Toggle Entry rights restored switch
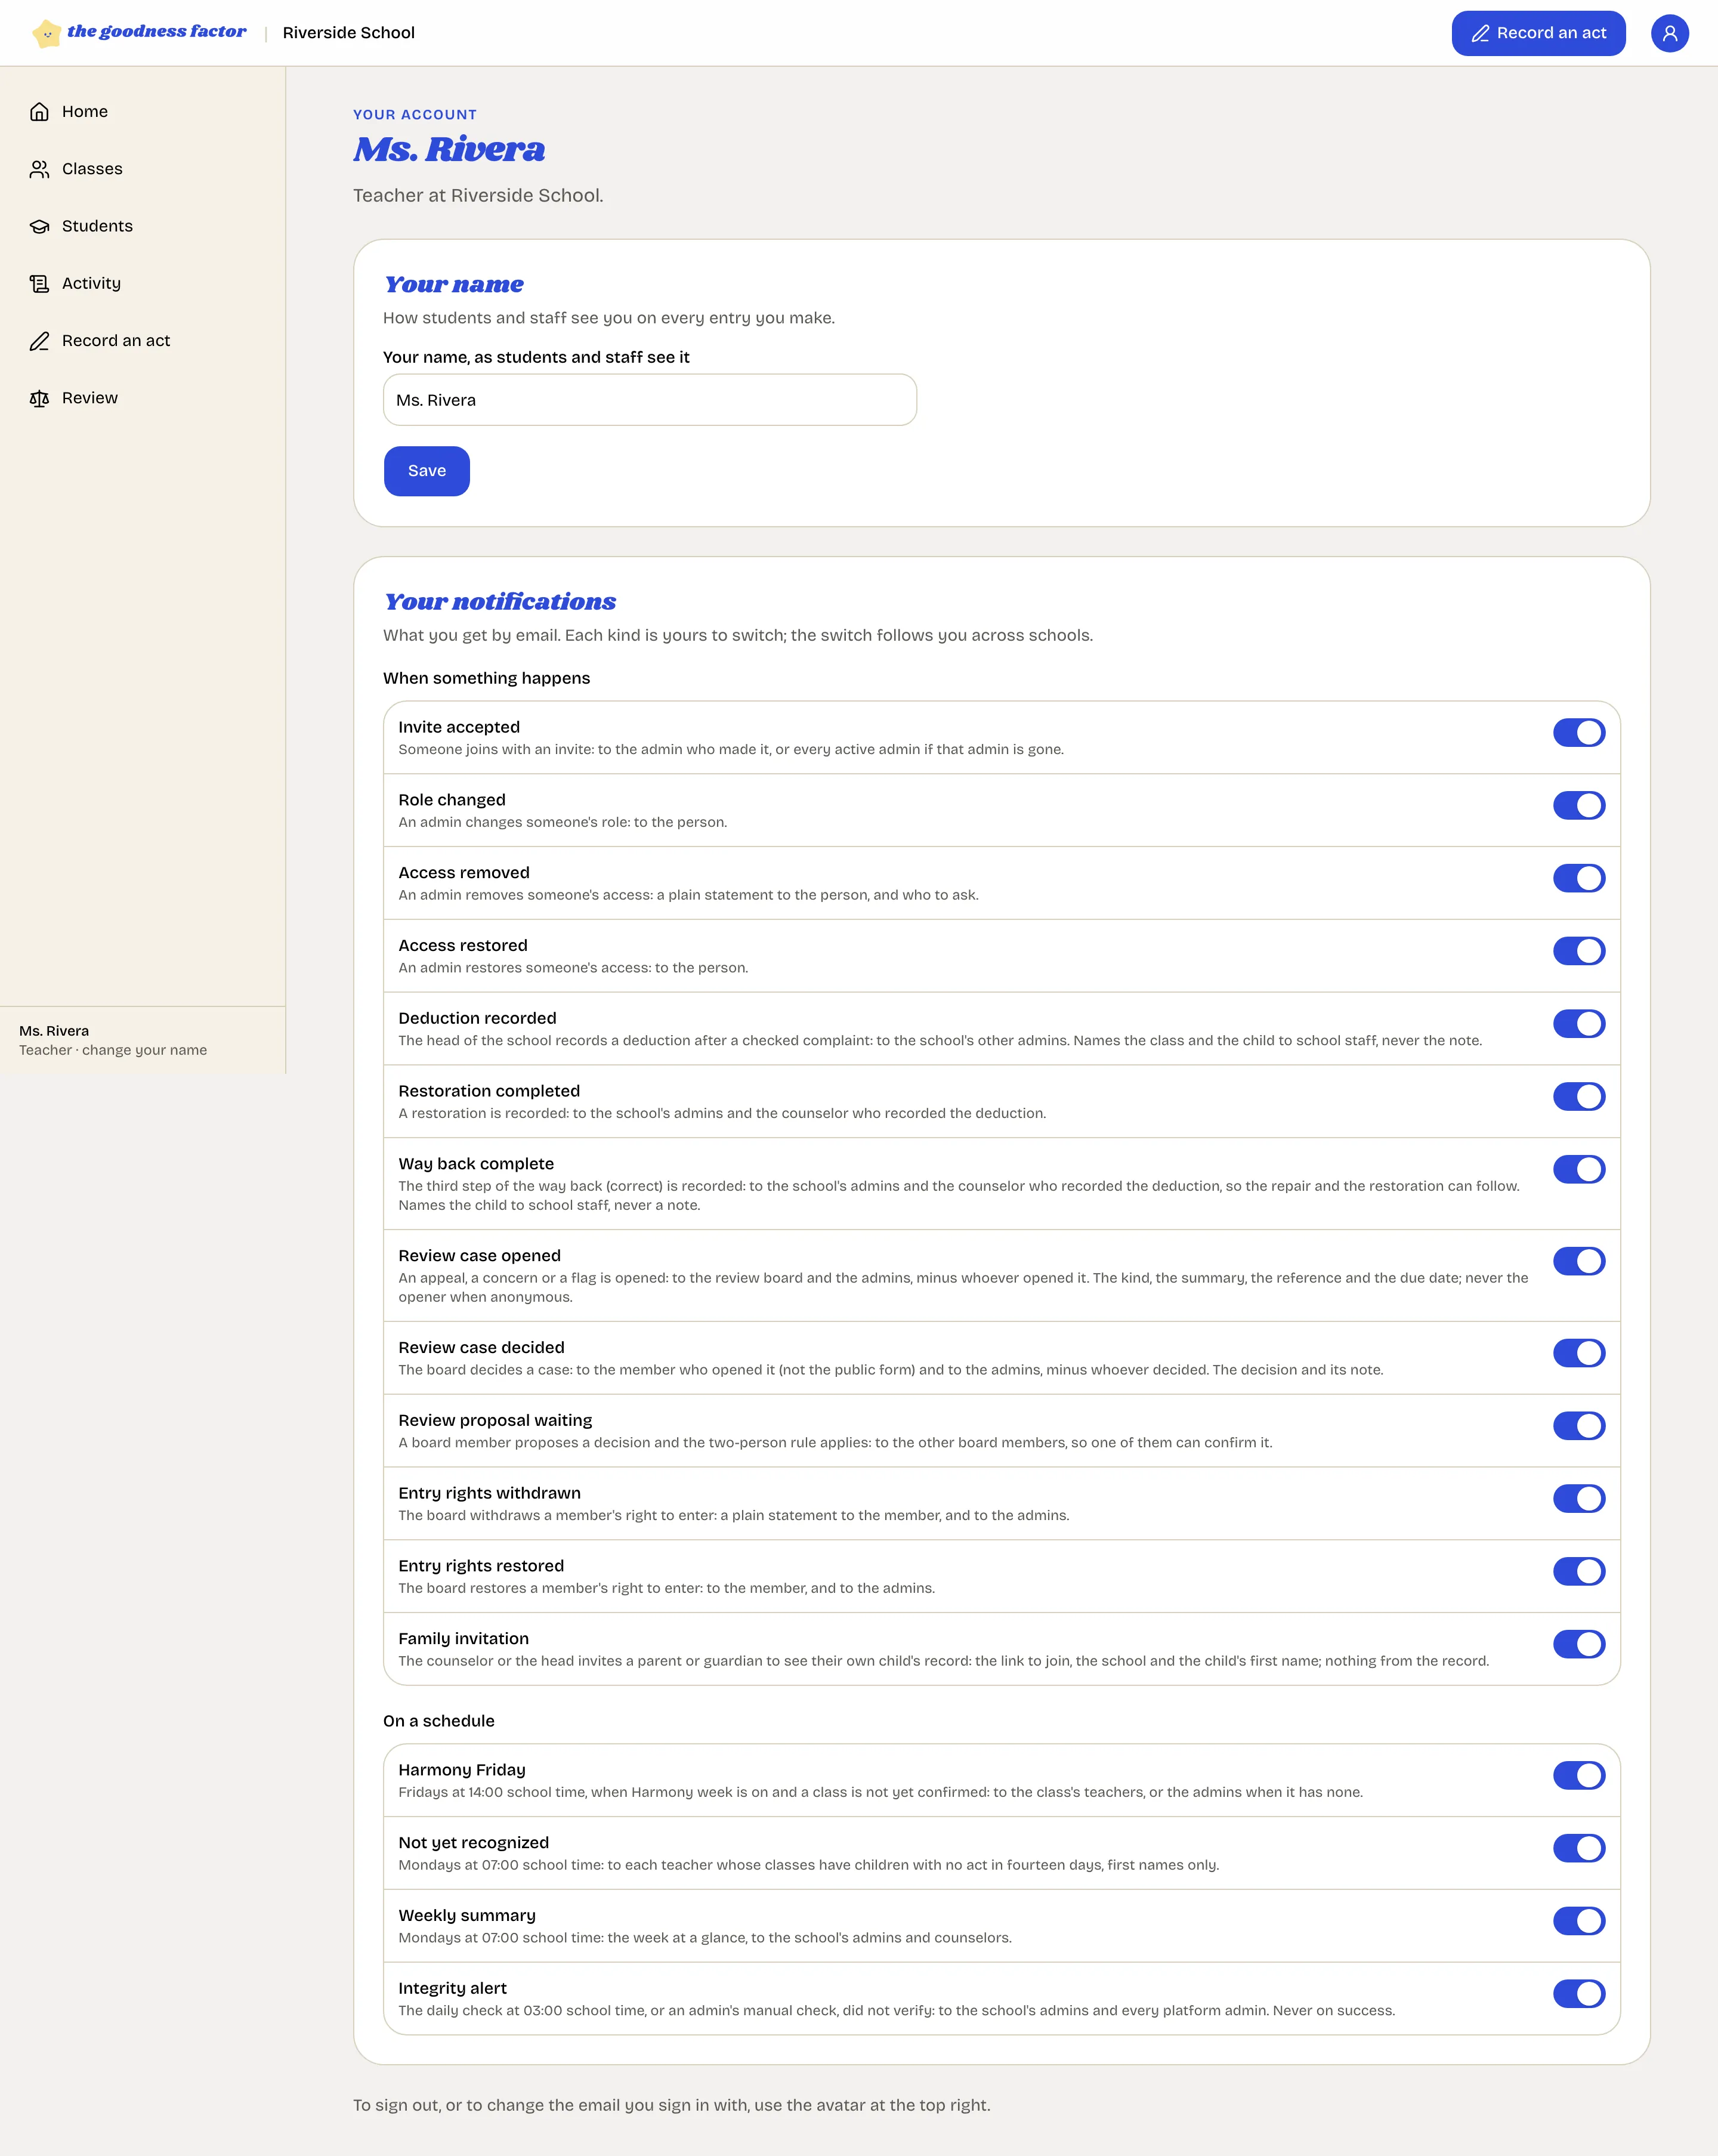 (1578, 1571)
